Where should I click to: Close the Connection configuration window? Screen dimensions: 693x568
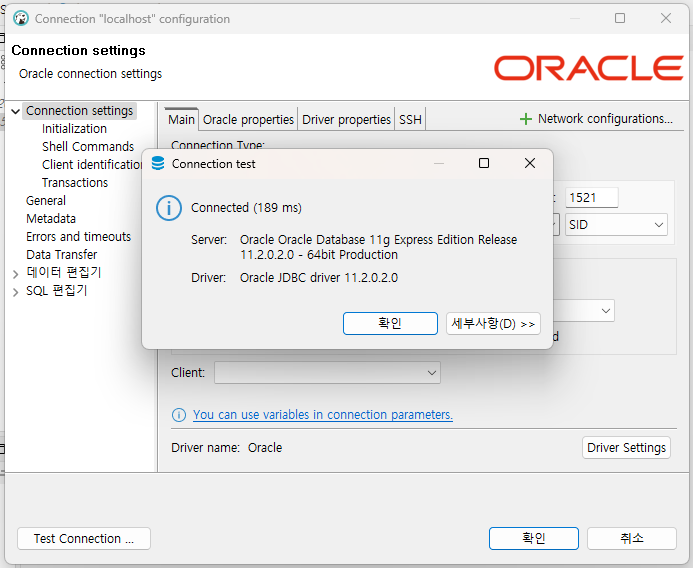[x=666, y=18]
